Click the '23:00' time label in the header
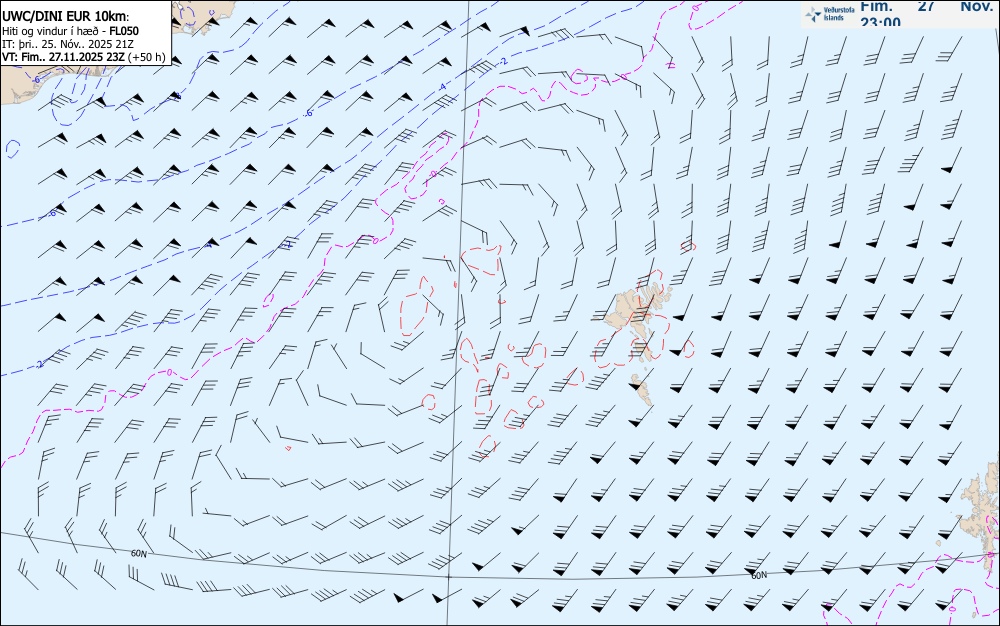This screenshot has height=626, width=1000. (x=880, y=22)
